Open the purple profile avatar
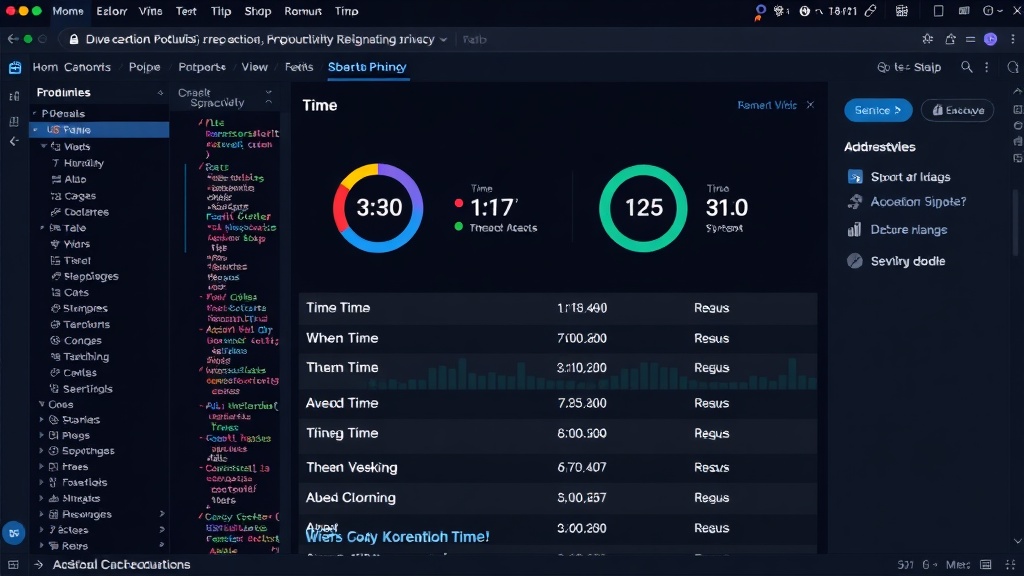Image resolution: width=1024 pixels, height=576 pixels. pos(991,39)
